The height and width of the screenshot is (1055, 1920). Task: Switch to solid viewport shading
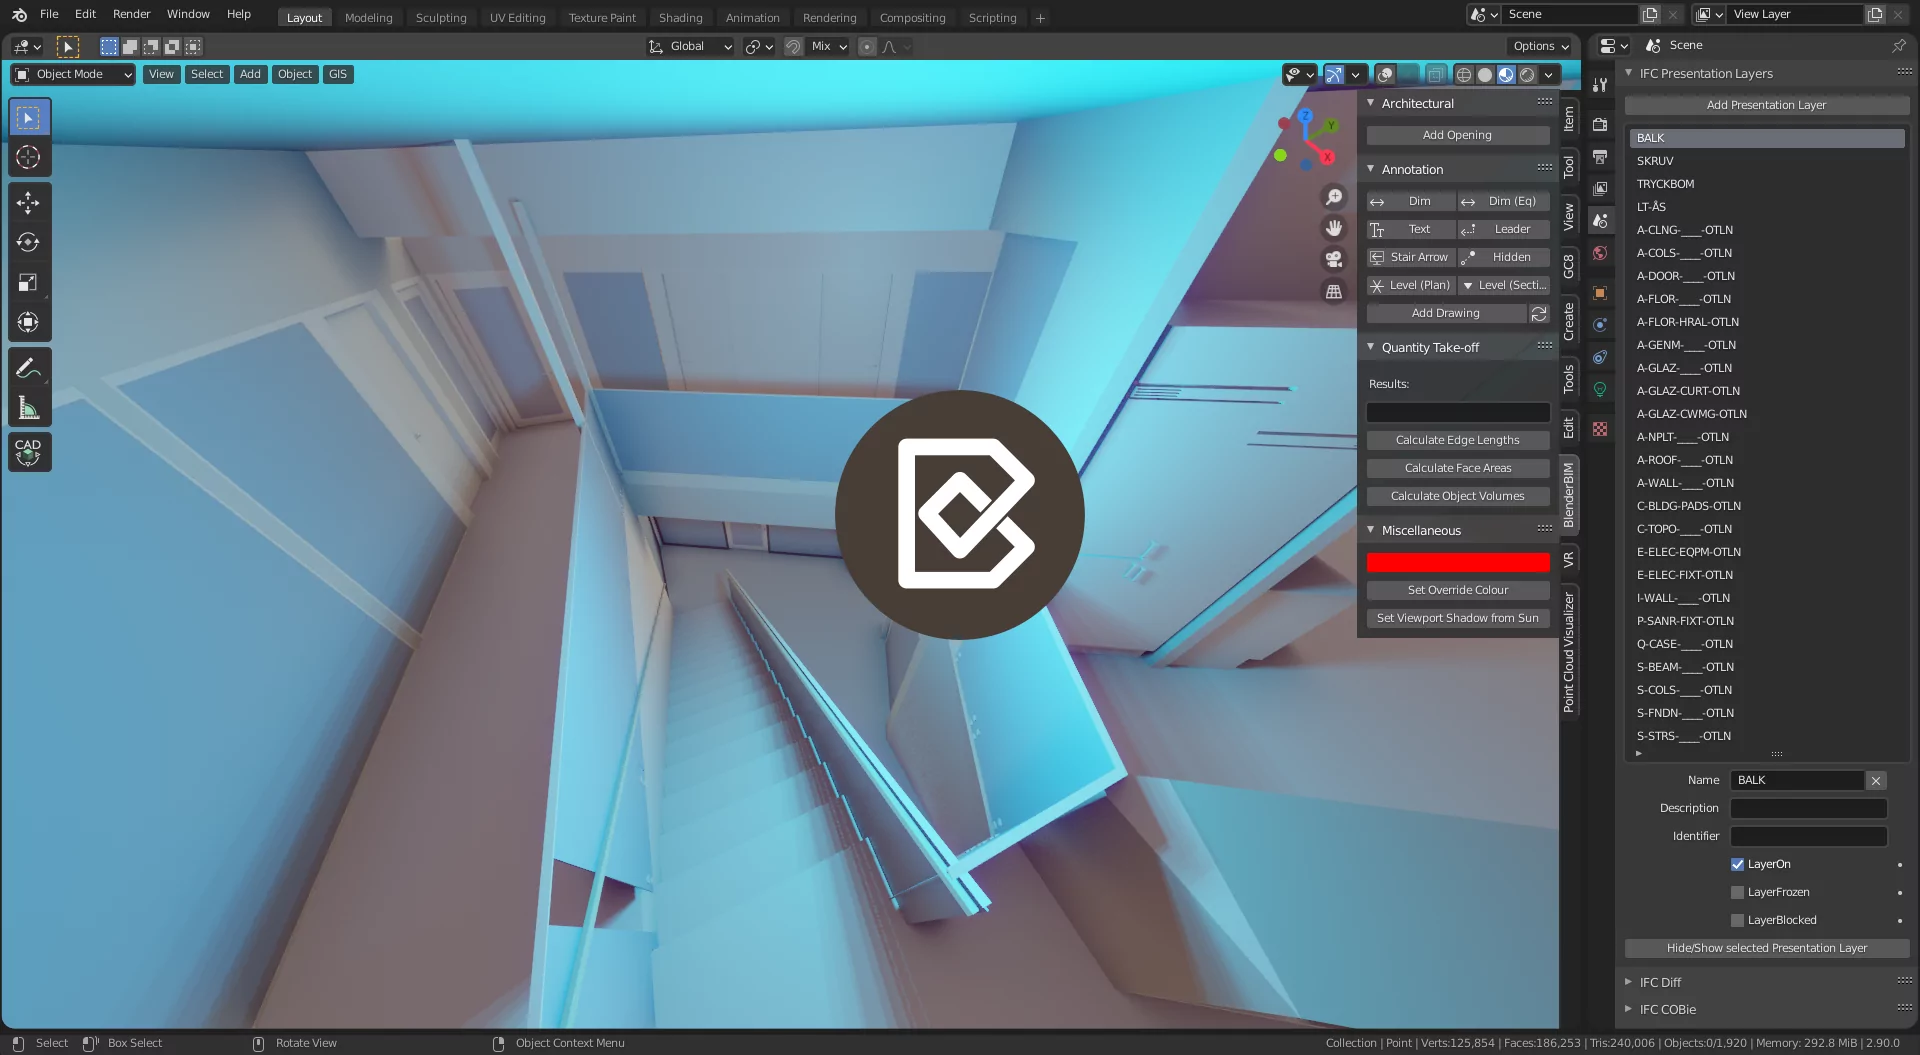1485,74
